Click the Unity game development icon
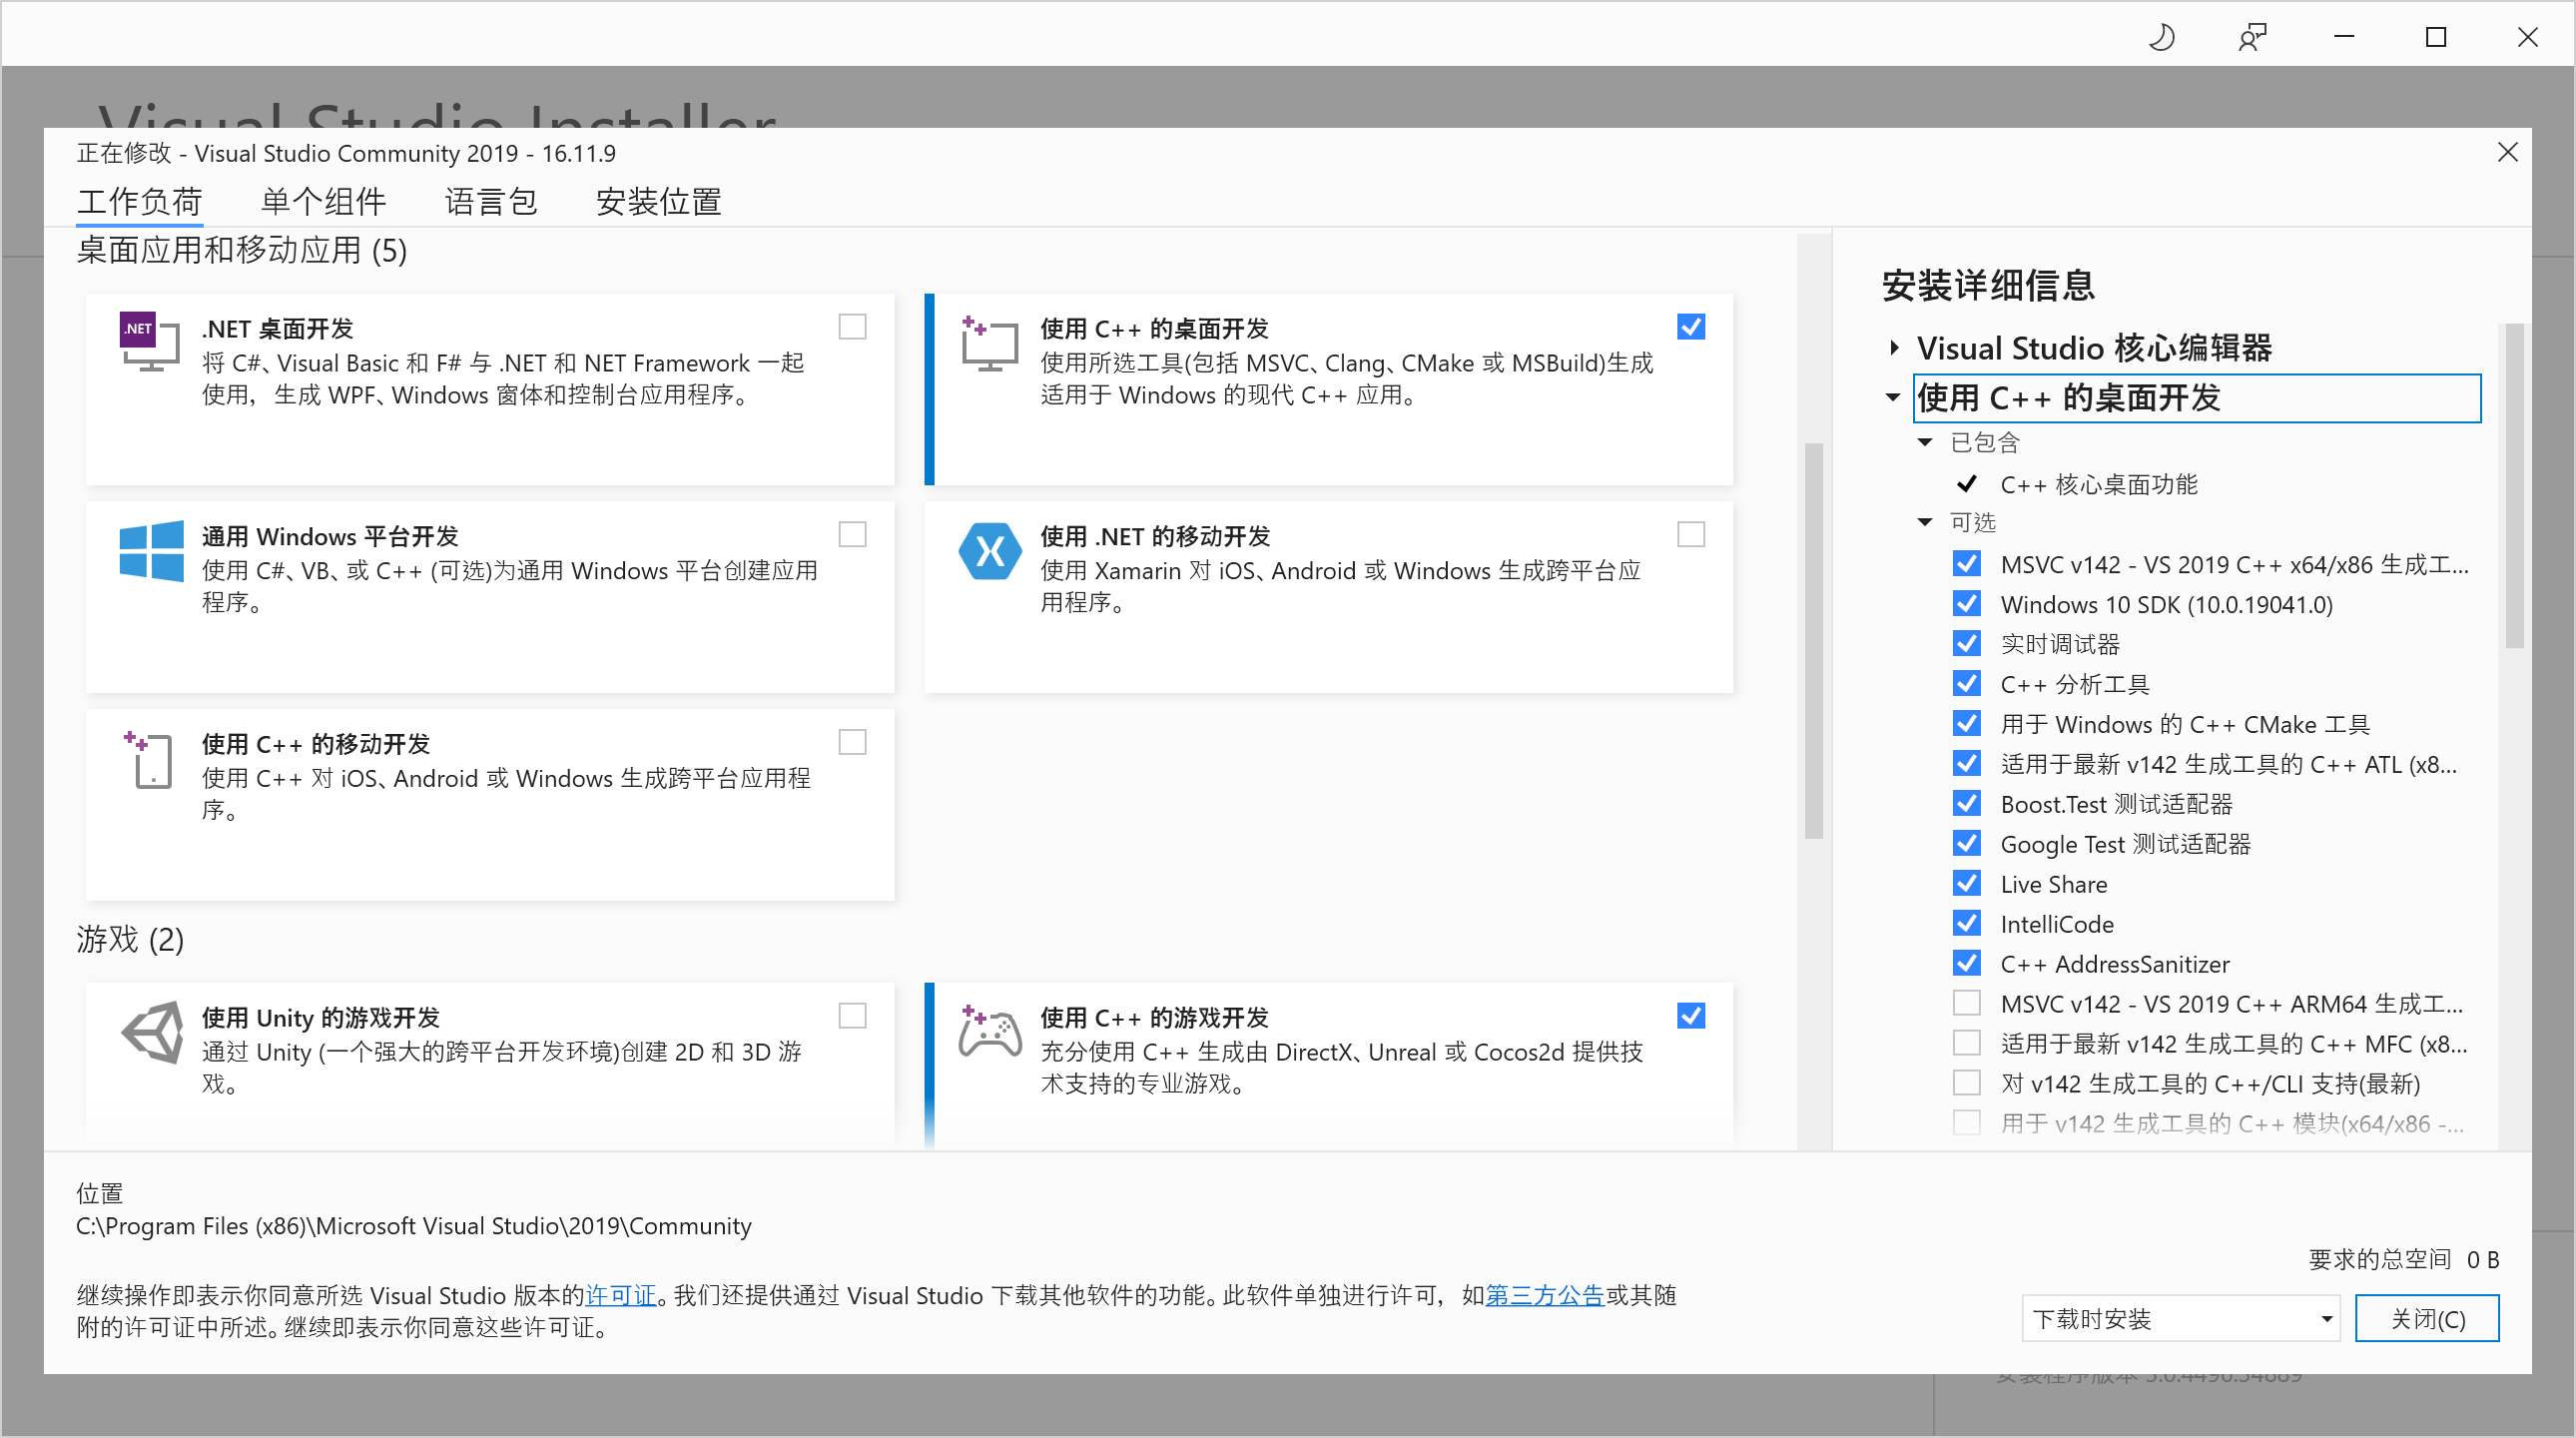This screenshot has height=1438, width=2576. [x=152, y=1033]
